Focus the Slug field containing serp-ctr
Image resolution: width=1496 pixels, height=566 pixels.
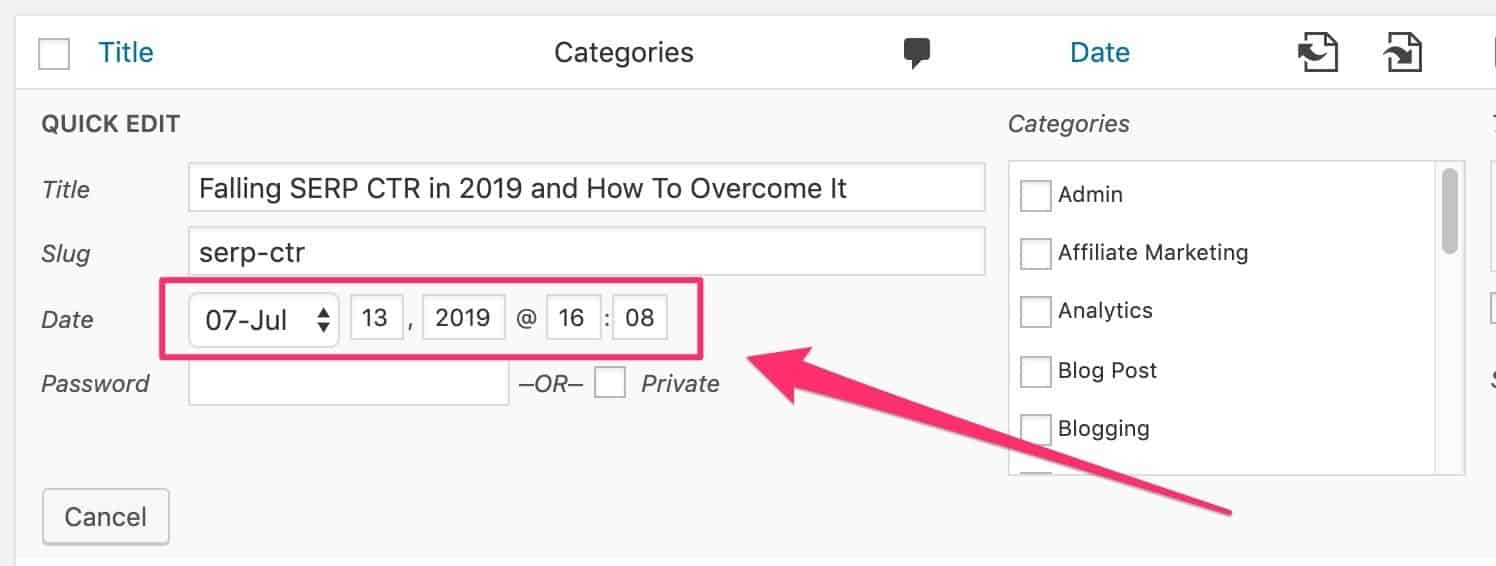click(586, 253)
